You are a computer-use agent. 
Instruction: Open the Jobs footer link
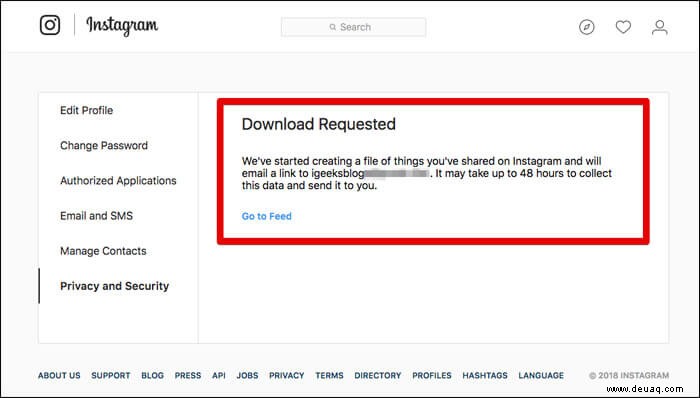[247, 376]
